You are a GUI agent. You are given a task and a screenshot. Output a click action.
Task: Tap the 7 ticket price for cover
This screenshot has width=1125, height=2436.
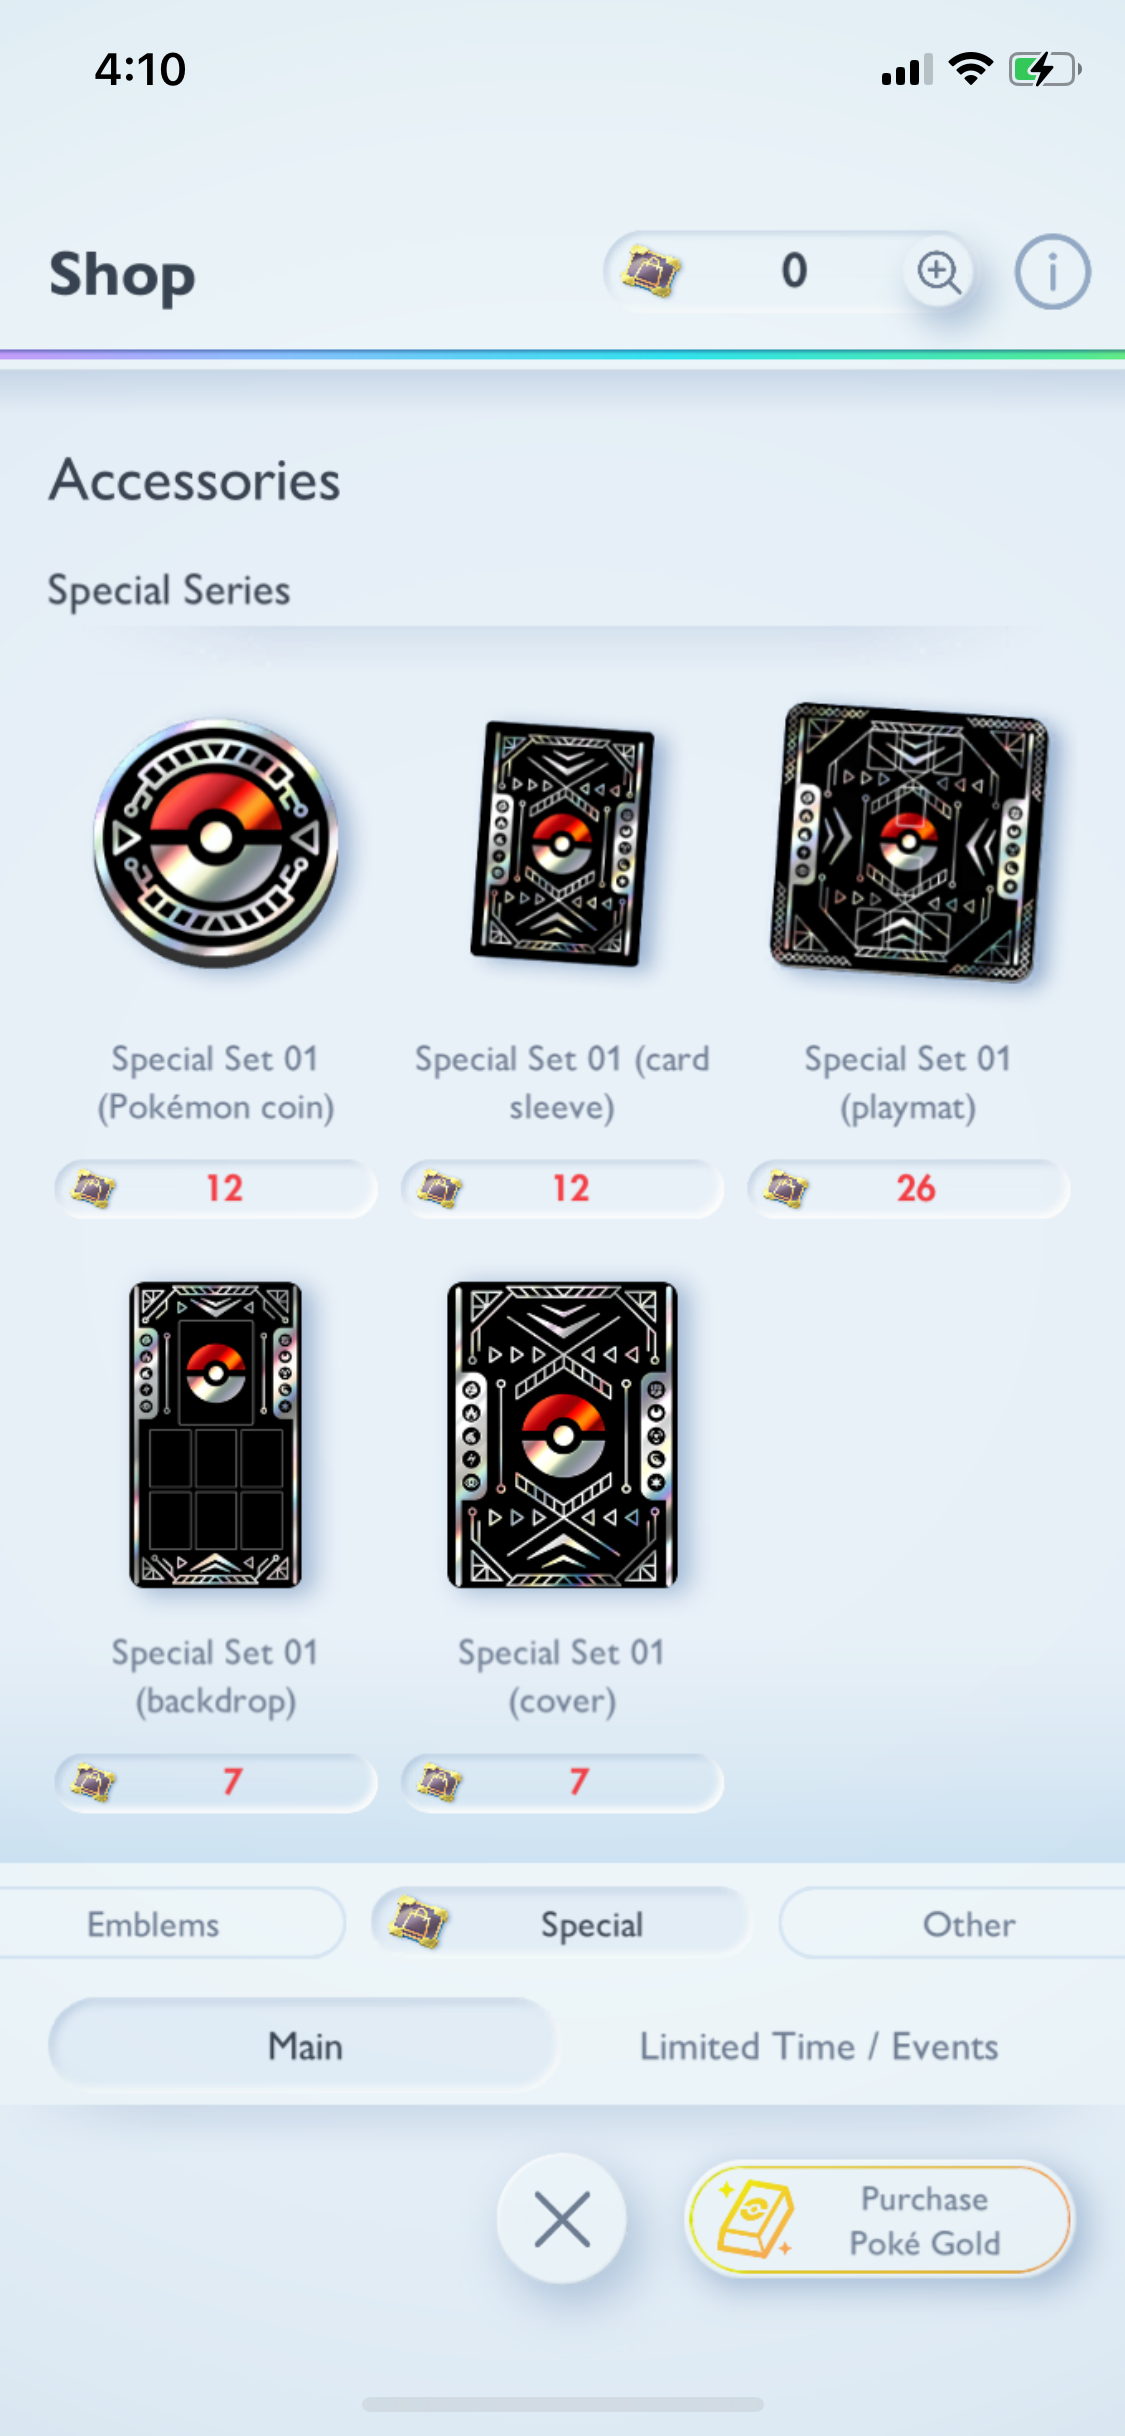click(x=562, y=1782)
